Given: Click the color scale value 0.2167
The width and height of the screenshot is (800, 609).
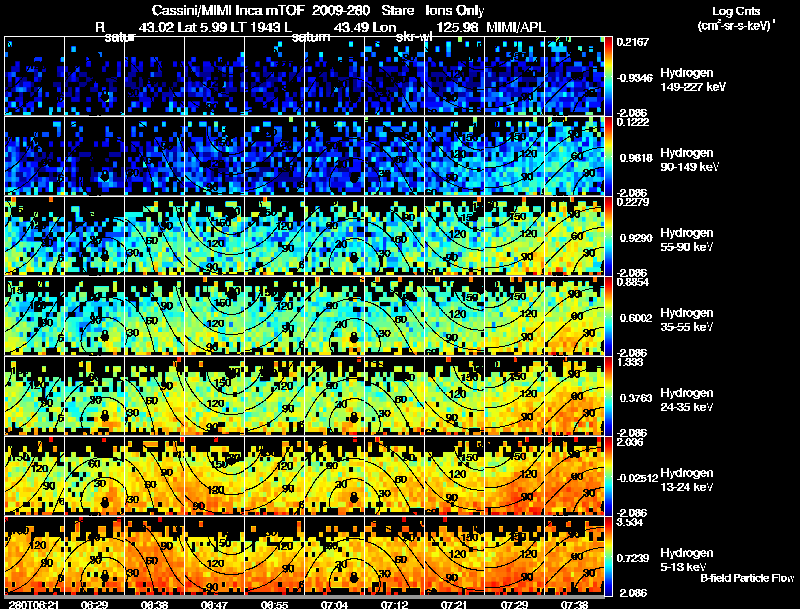Looking at the screenshot, I should pos(633,42).
